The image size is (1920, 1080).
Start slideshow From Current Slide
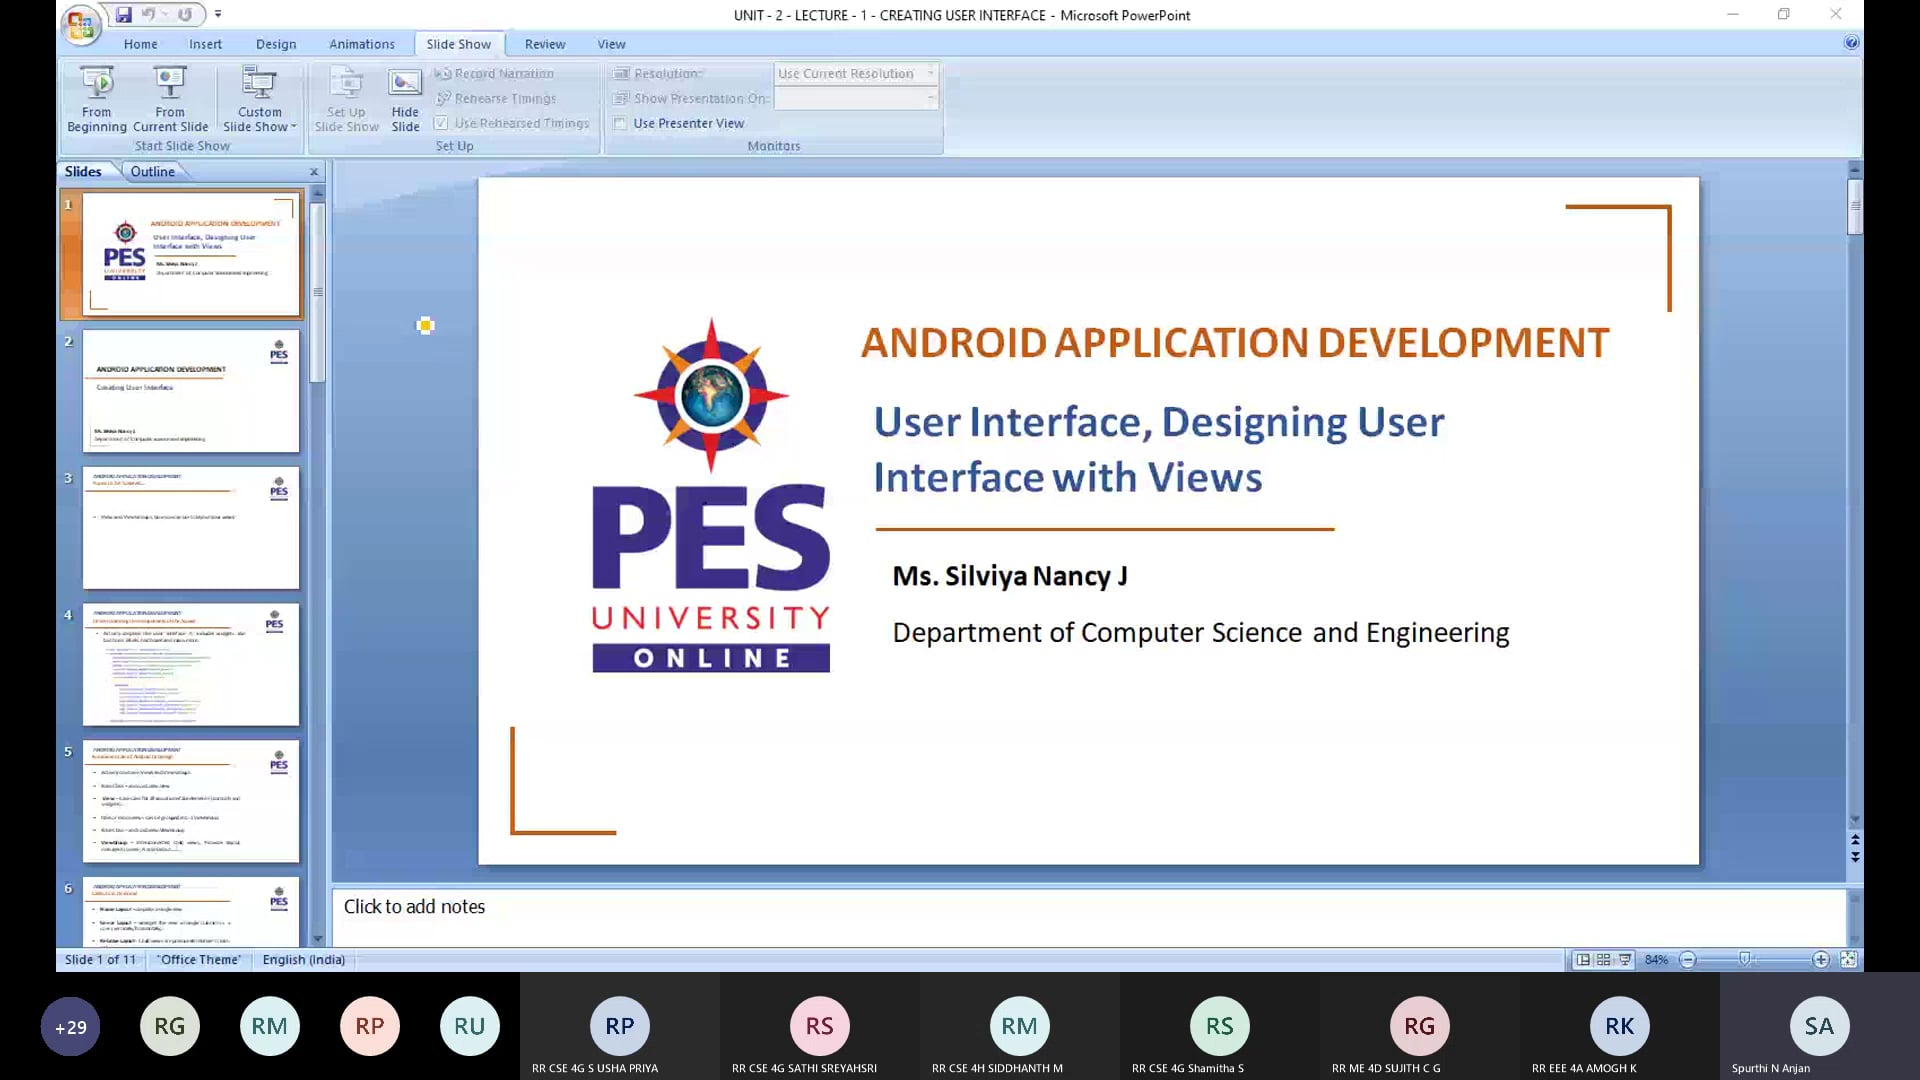pyautogui.click(x=169, y=98)
